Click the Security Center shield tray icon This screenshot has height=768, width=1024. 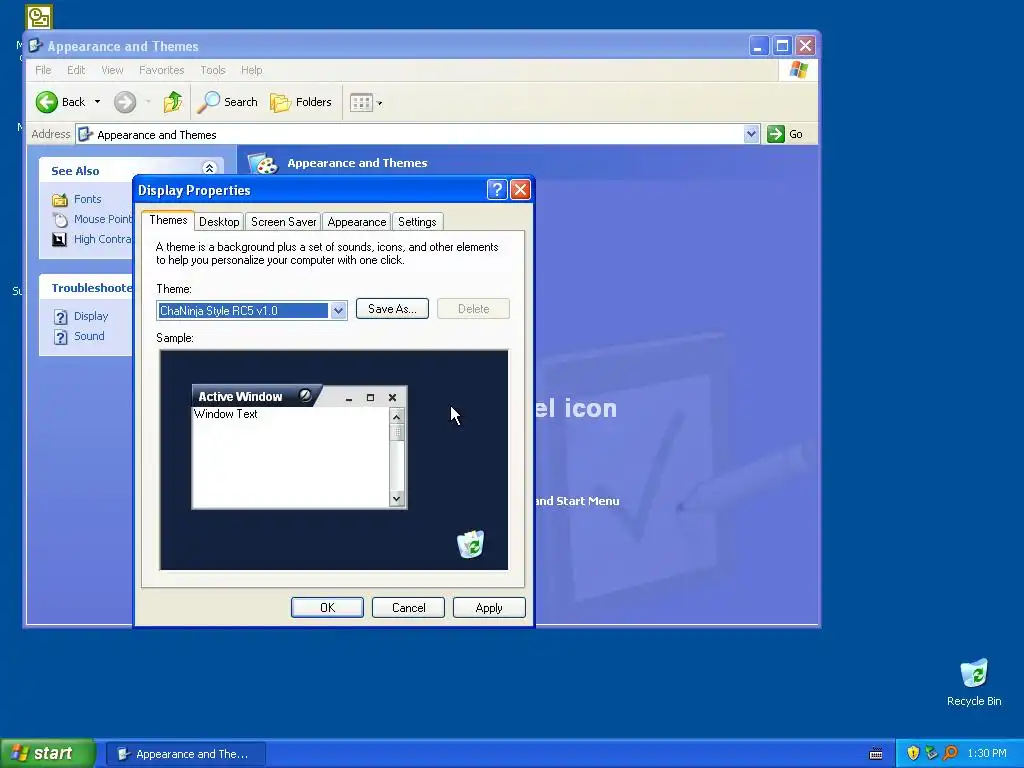click(913, 754)
